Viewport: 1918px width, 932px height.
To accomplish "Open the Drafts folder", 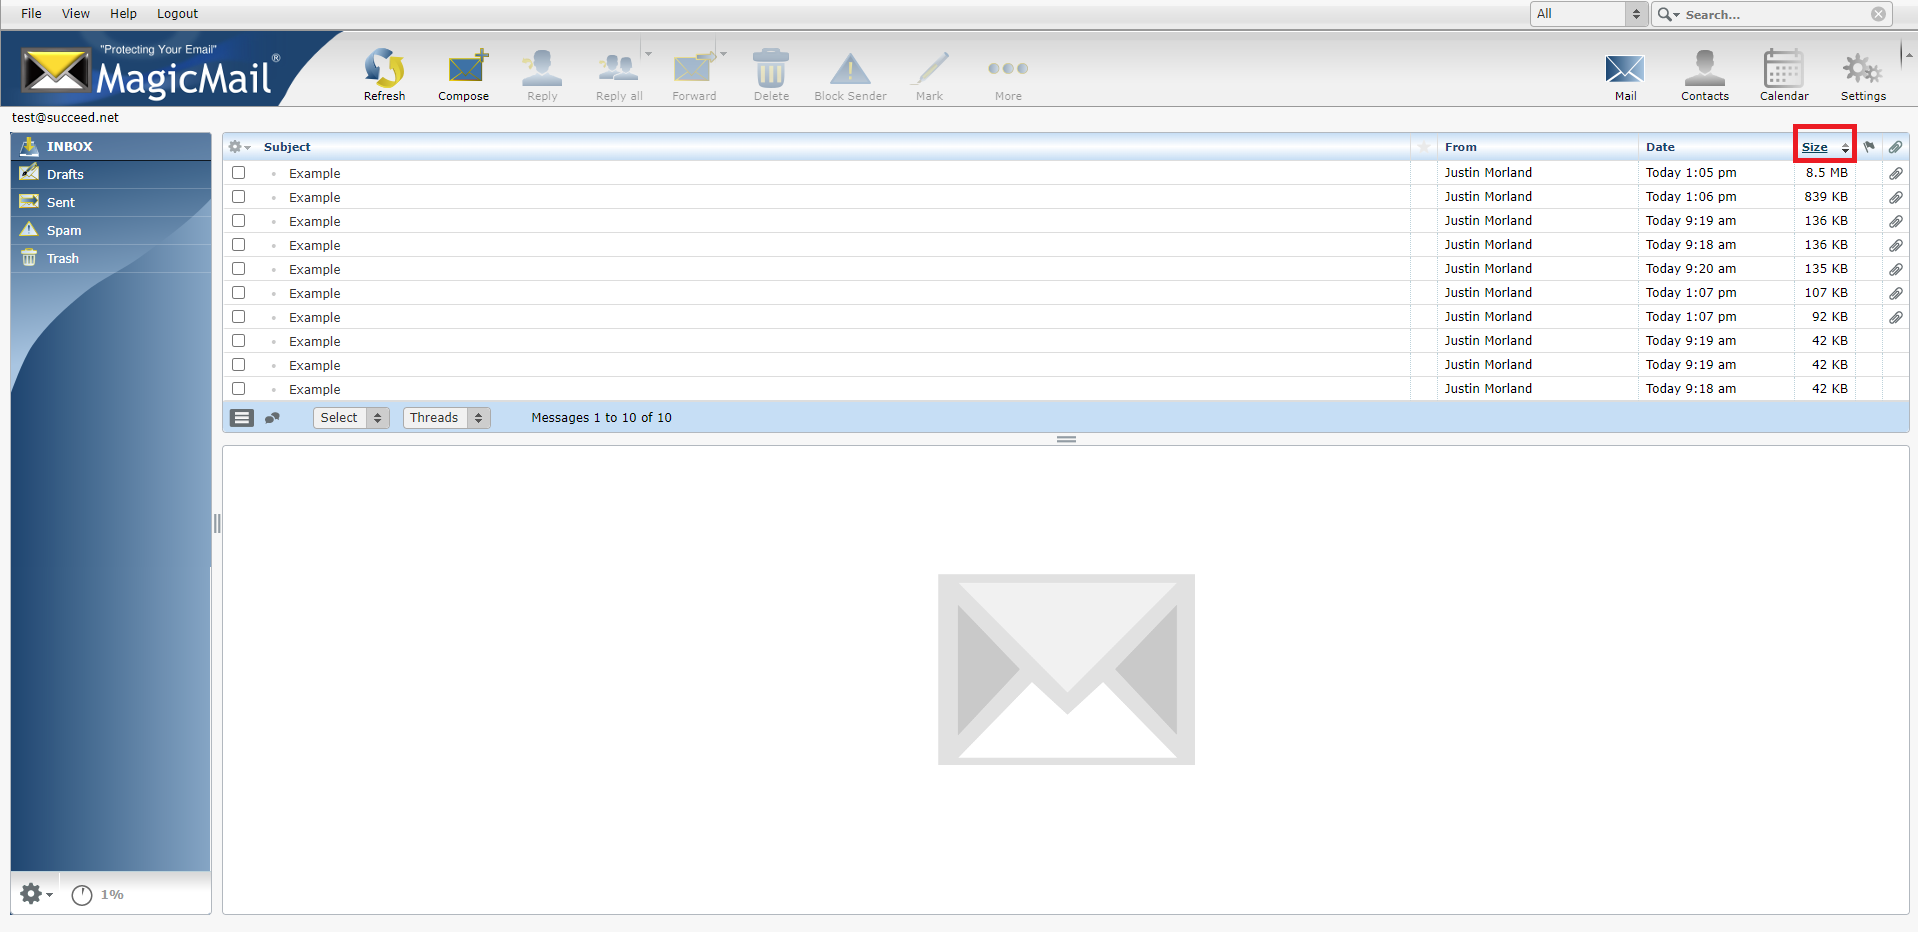I will pos(111,174).
